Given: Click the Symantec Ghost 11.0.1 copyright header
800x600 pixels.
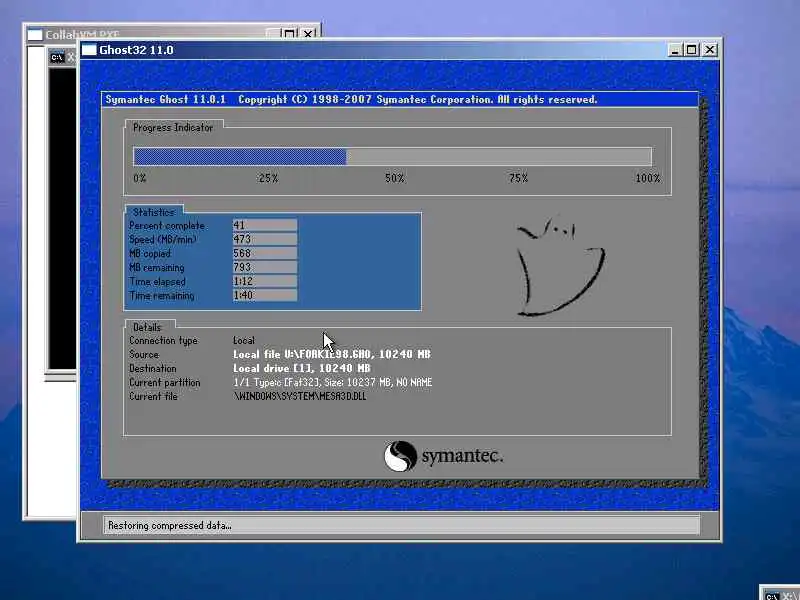Looking at the screenshot, I should tap(351, 99).
